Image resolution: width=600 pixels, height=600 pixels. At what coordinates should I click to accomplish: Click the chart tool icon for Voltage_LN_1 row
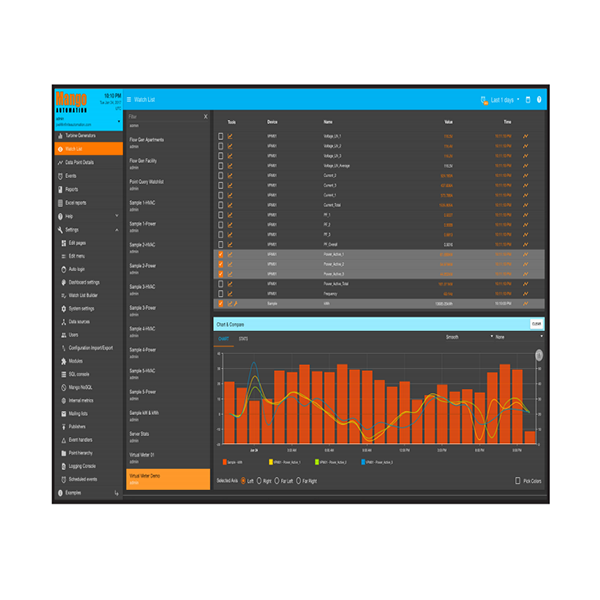pyautogui.click(x=230, y=136)
